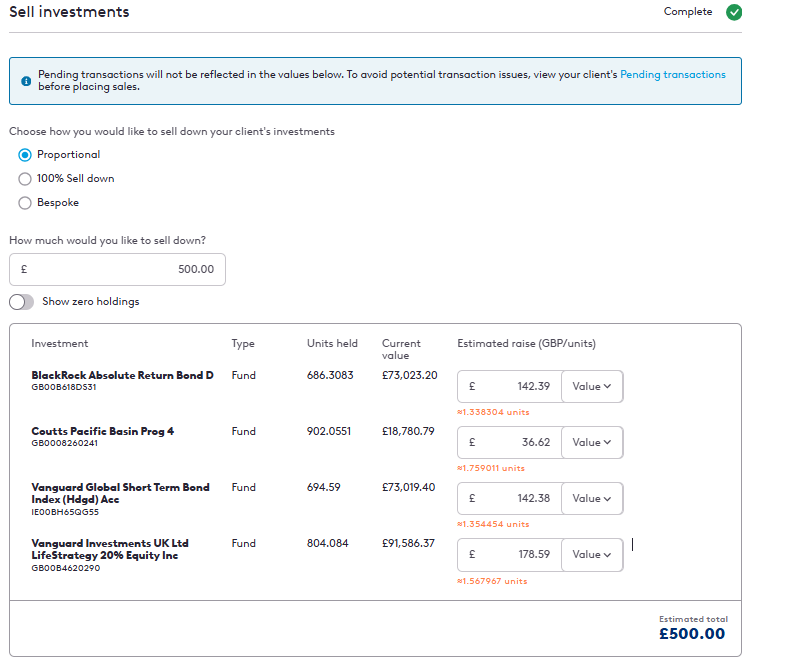The width and height of the screenshot is (812, 669).
Task: Open the Pending transactions link
Action: 672,75
